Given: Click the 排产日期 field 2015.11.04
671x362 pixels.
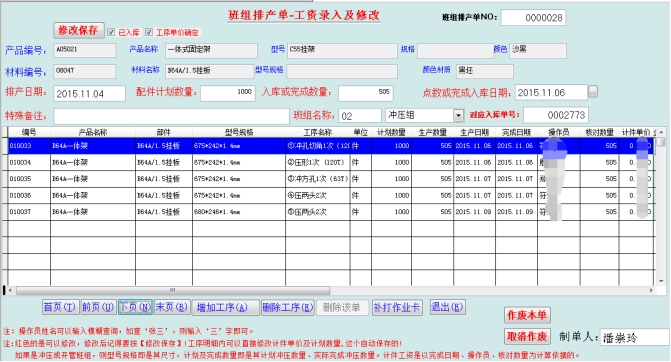Looking at the screenshot, I should 89,93.
